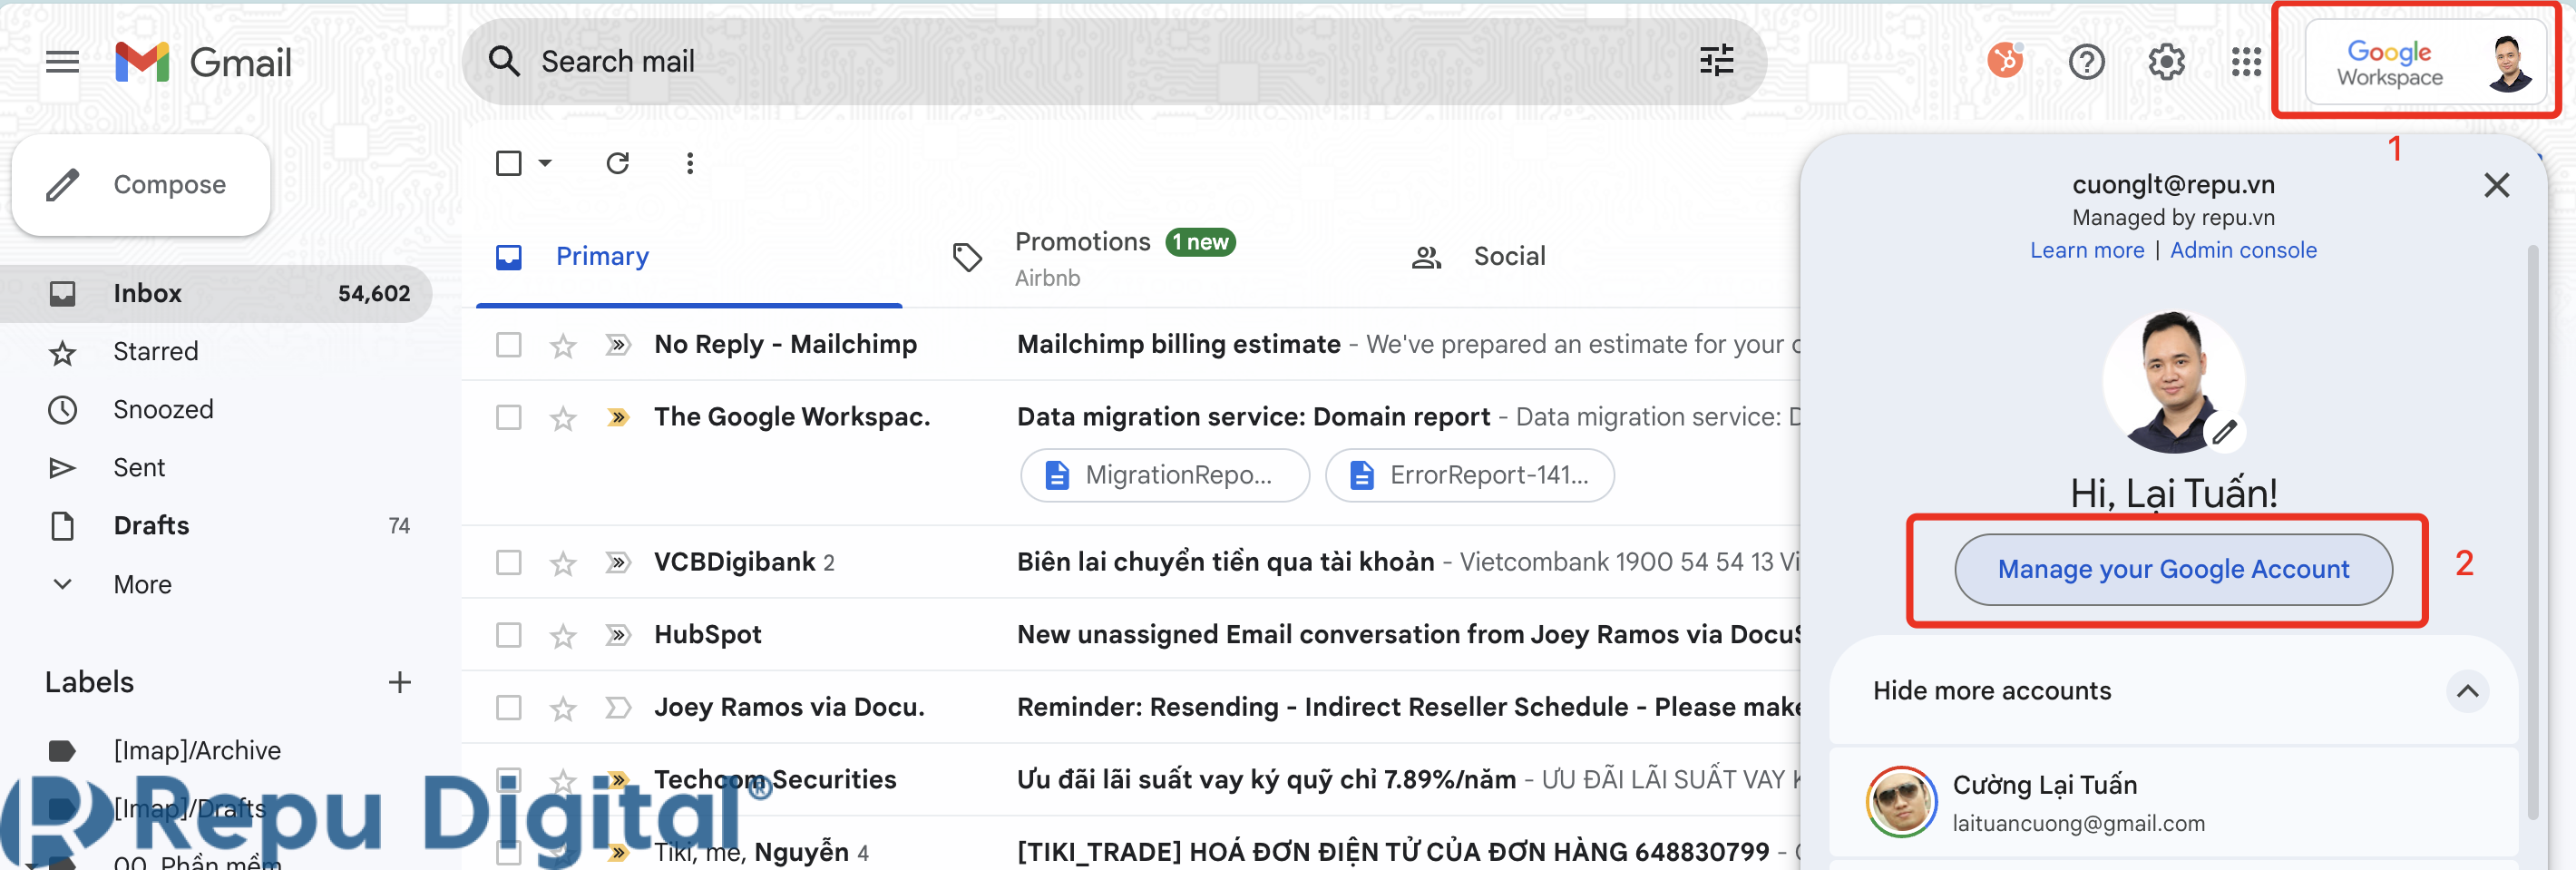Tick the select-all checkbox
2576x870 pixels.
click(x=508, y=163)
